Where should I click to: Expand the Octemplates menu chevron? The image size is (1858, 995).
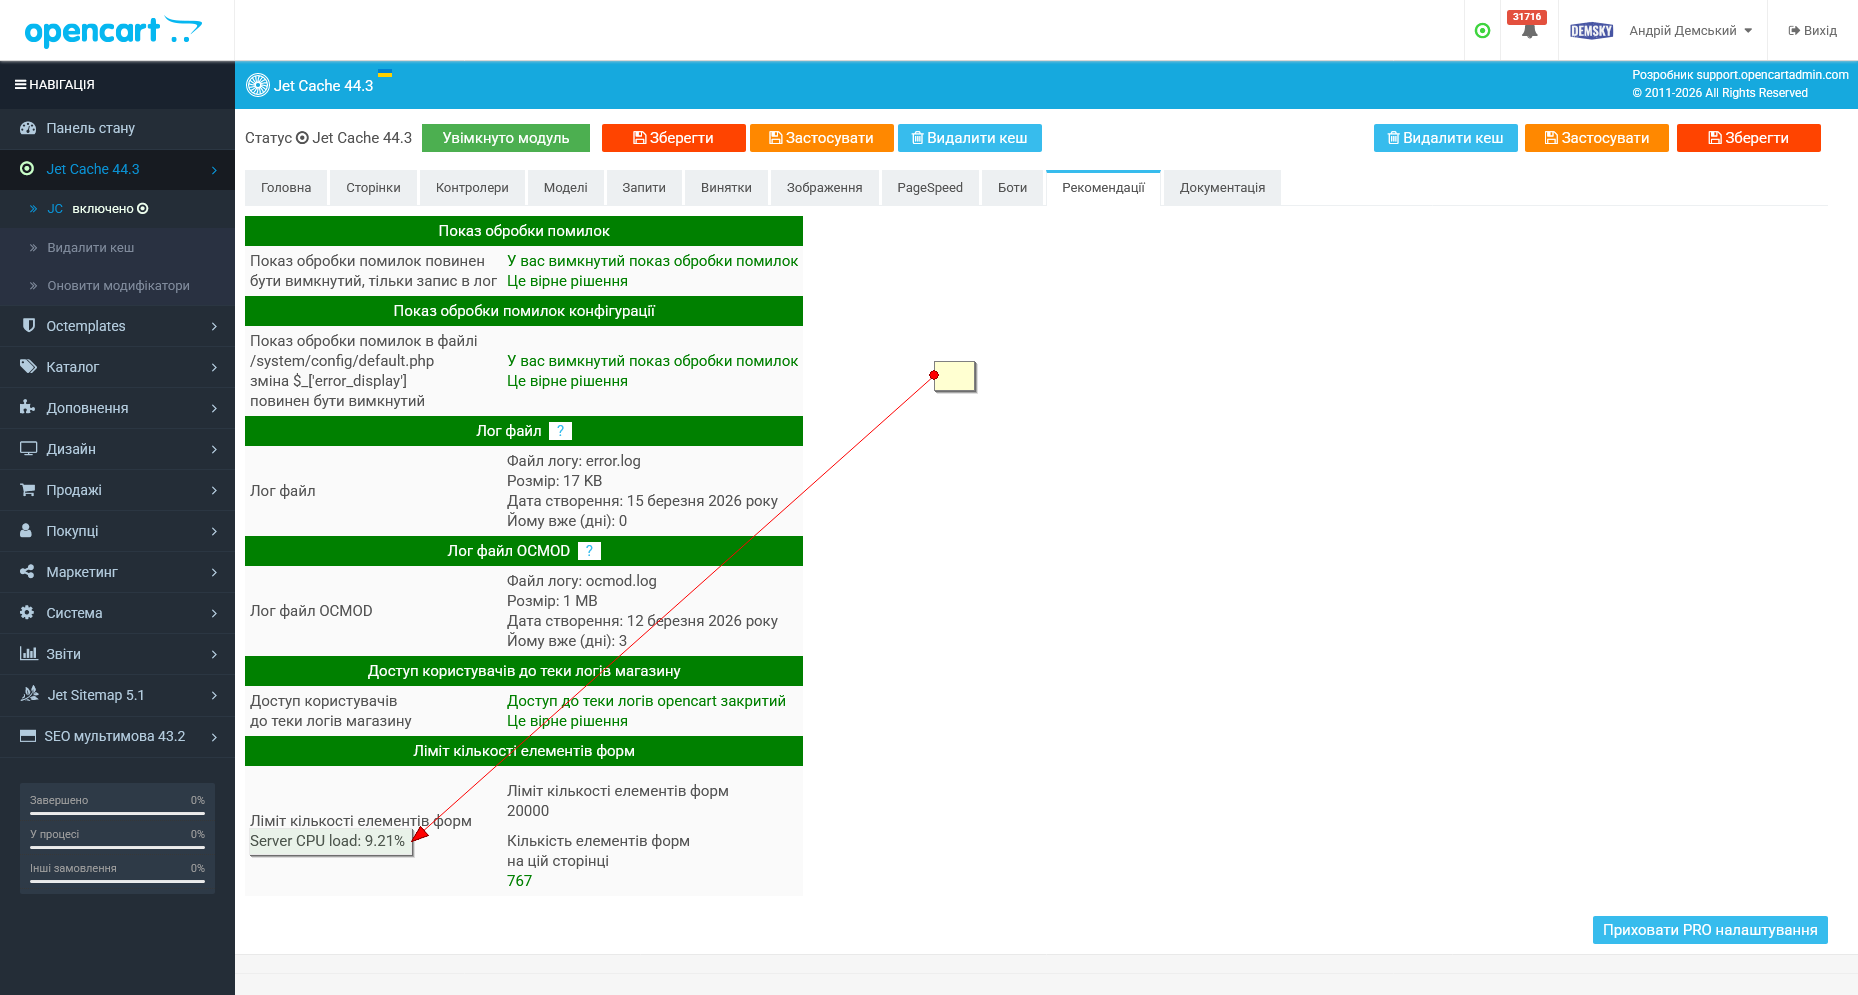(x=214, y=327)
